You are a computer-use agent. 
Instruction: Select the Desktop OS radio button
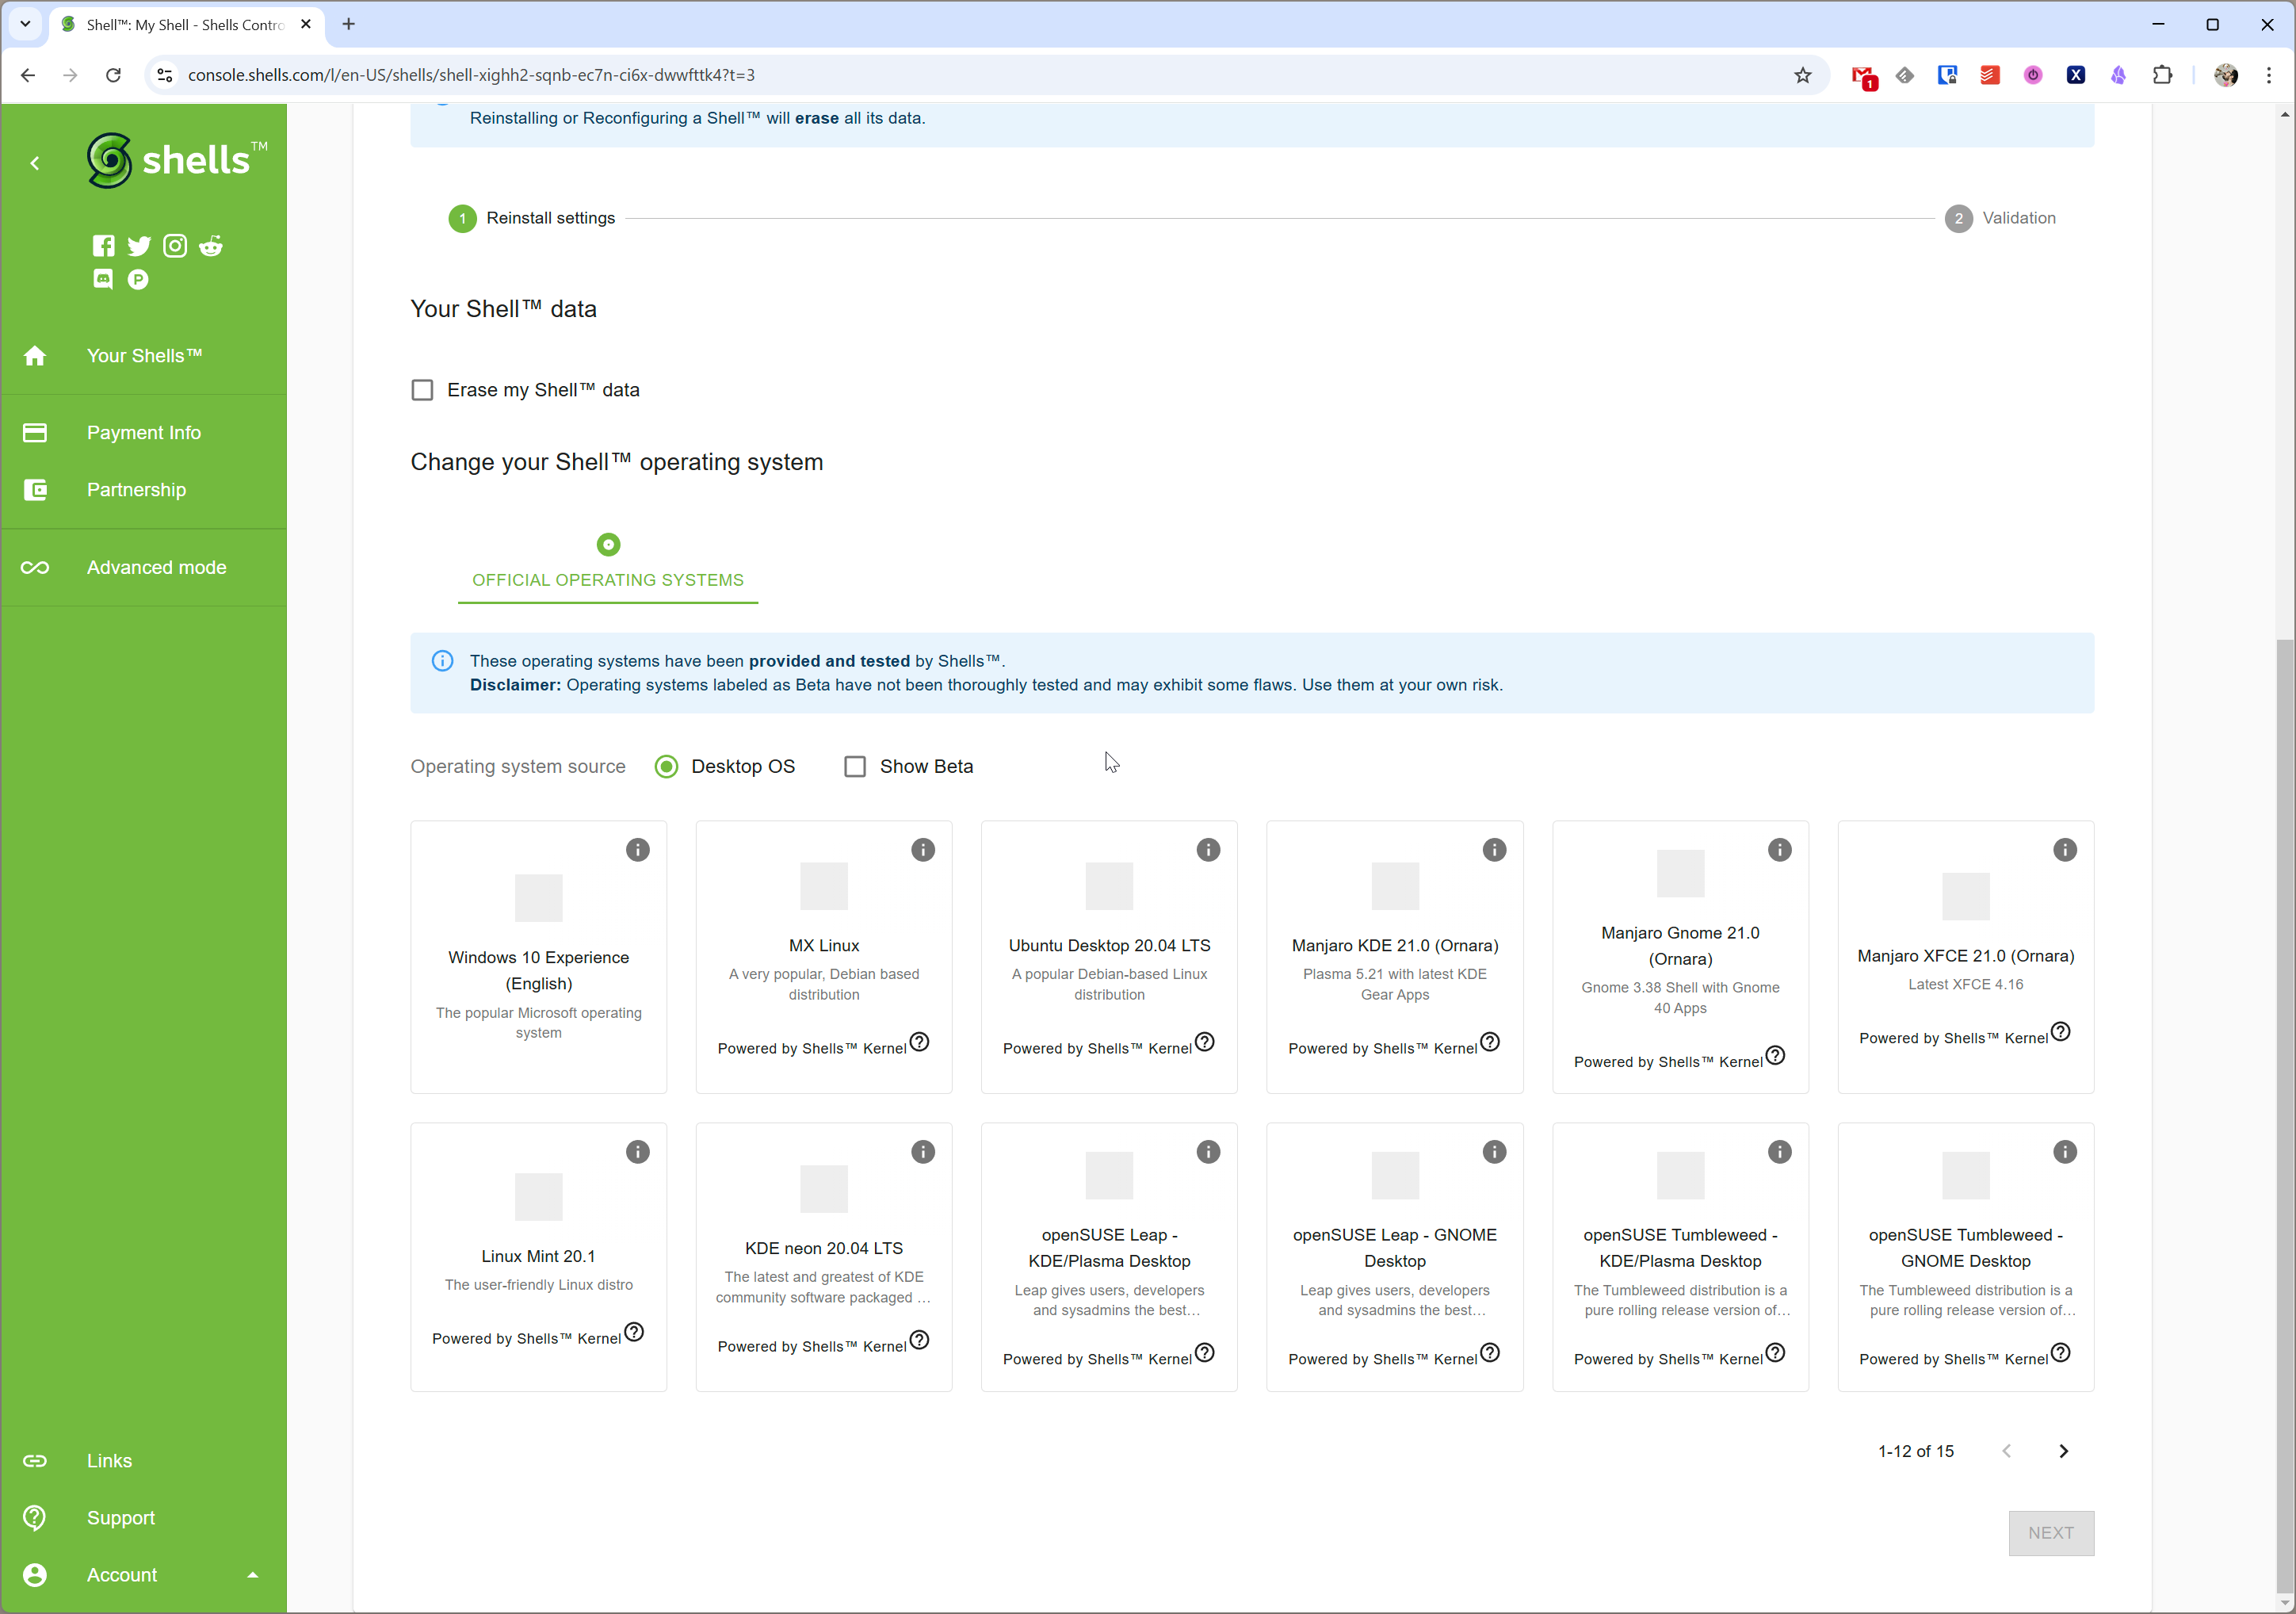[666, 766]
